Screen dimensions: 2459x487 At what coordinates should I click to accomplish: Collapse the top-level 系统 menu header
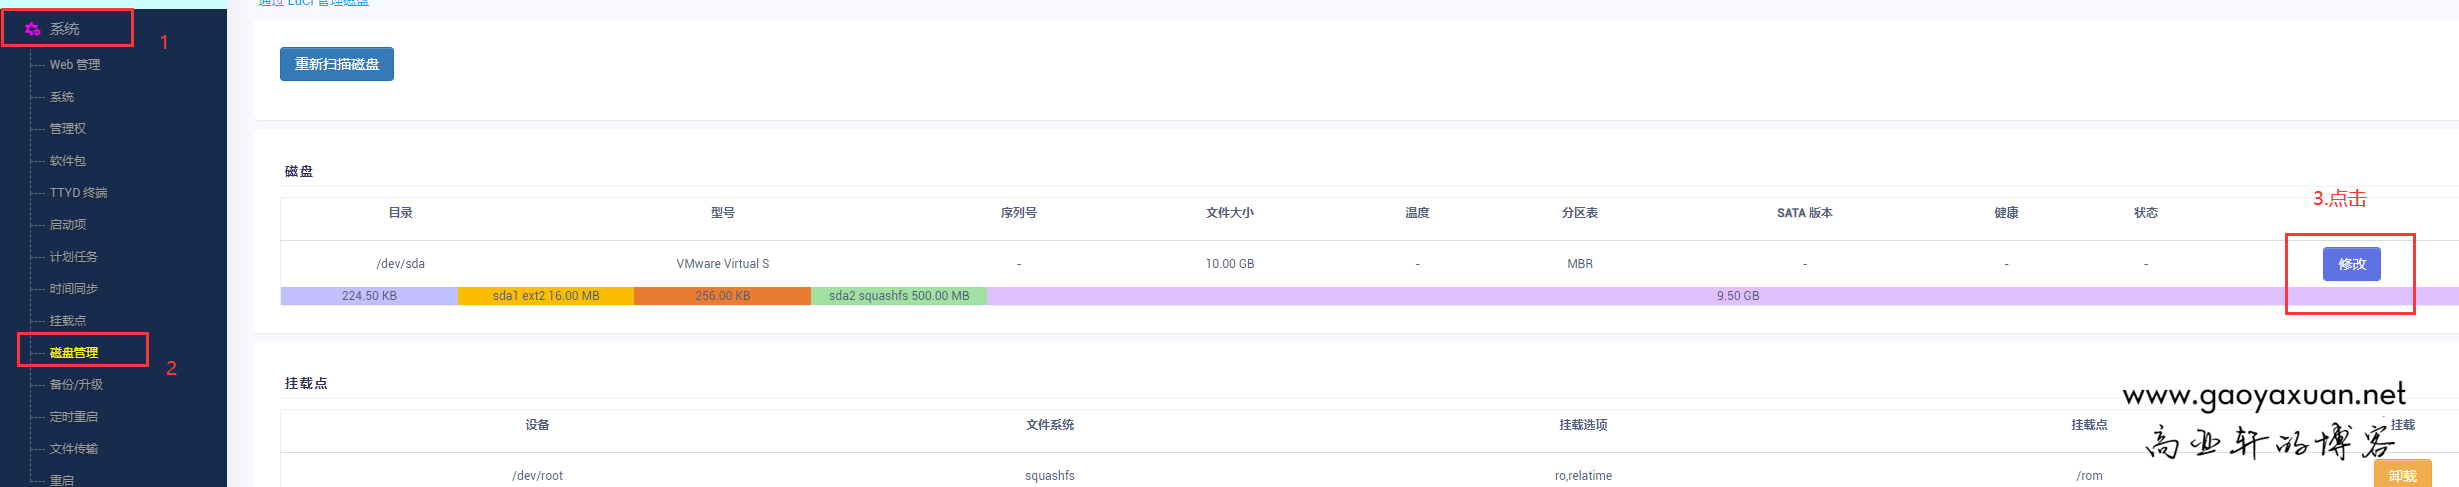[65, 29]
